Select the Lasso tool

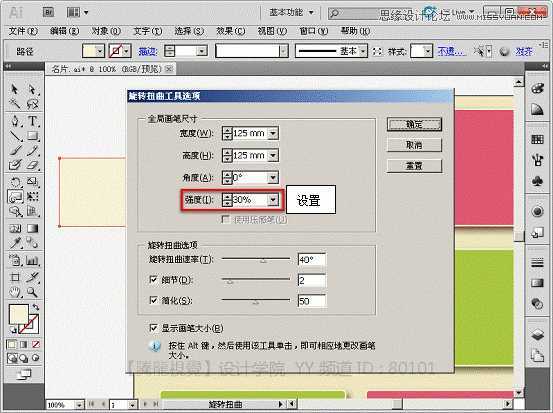[x=32, y=104]
